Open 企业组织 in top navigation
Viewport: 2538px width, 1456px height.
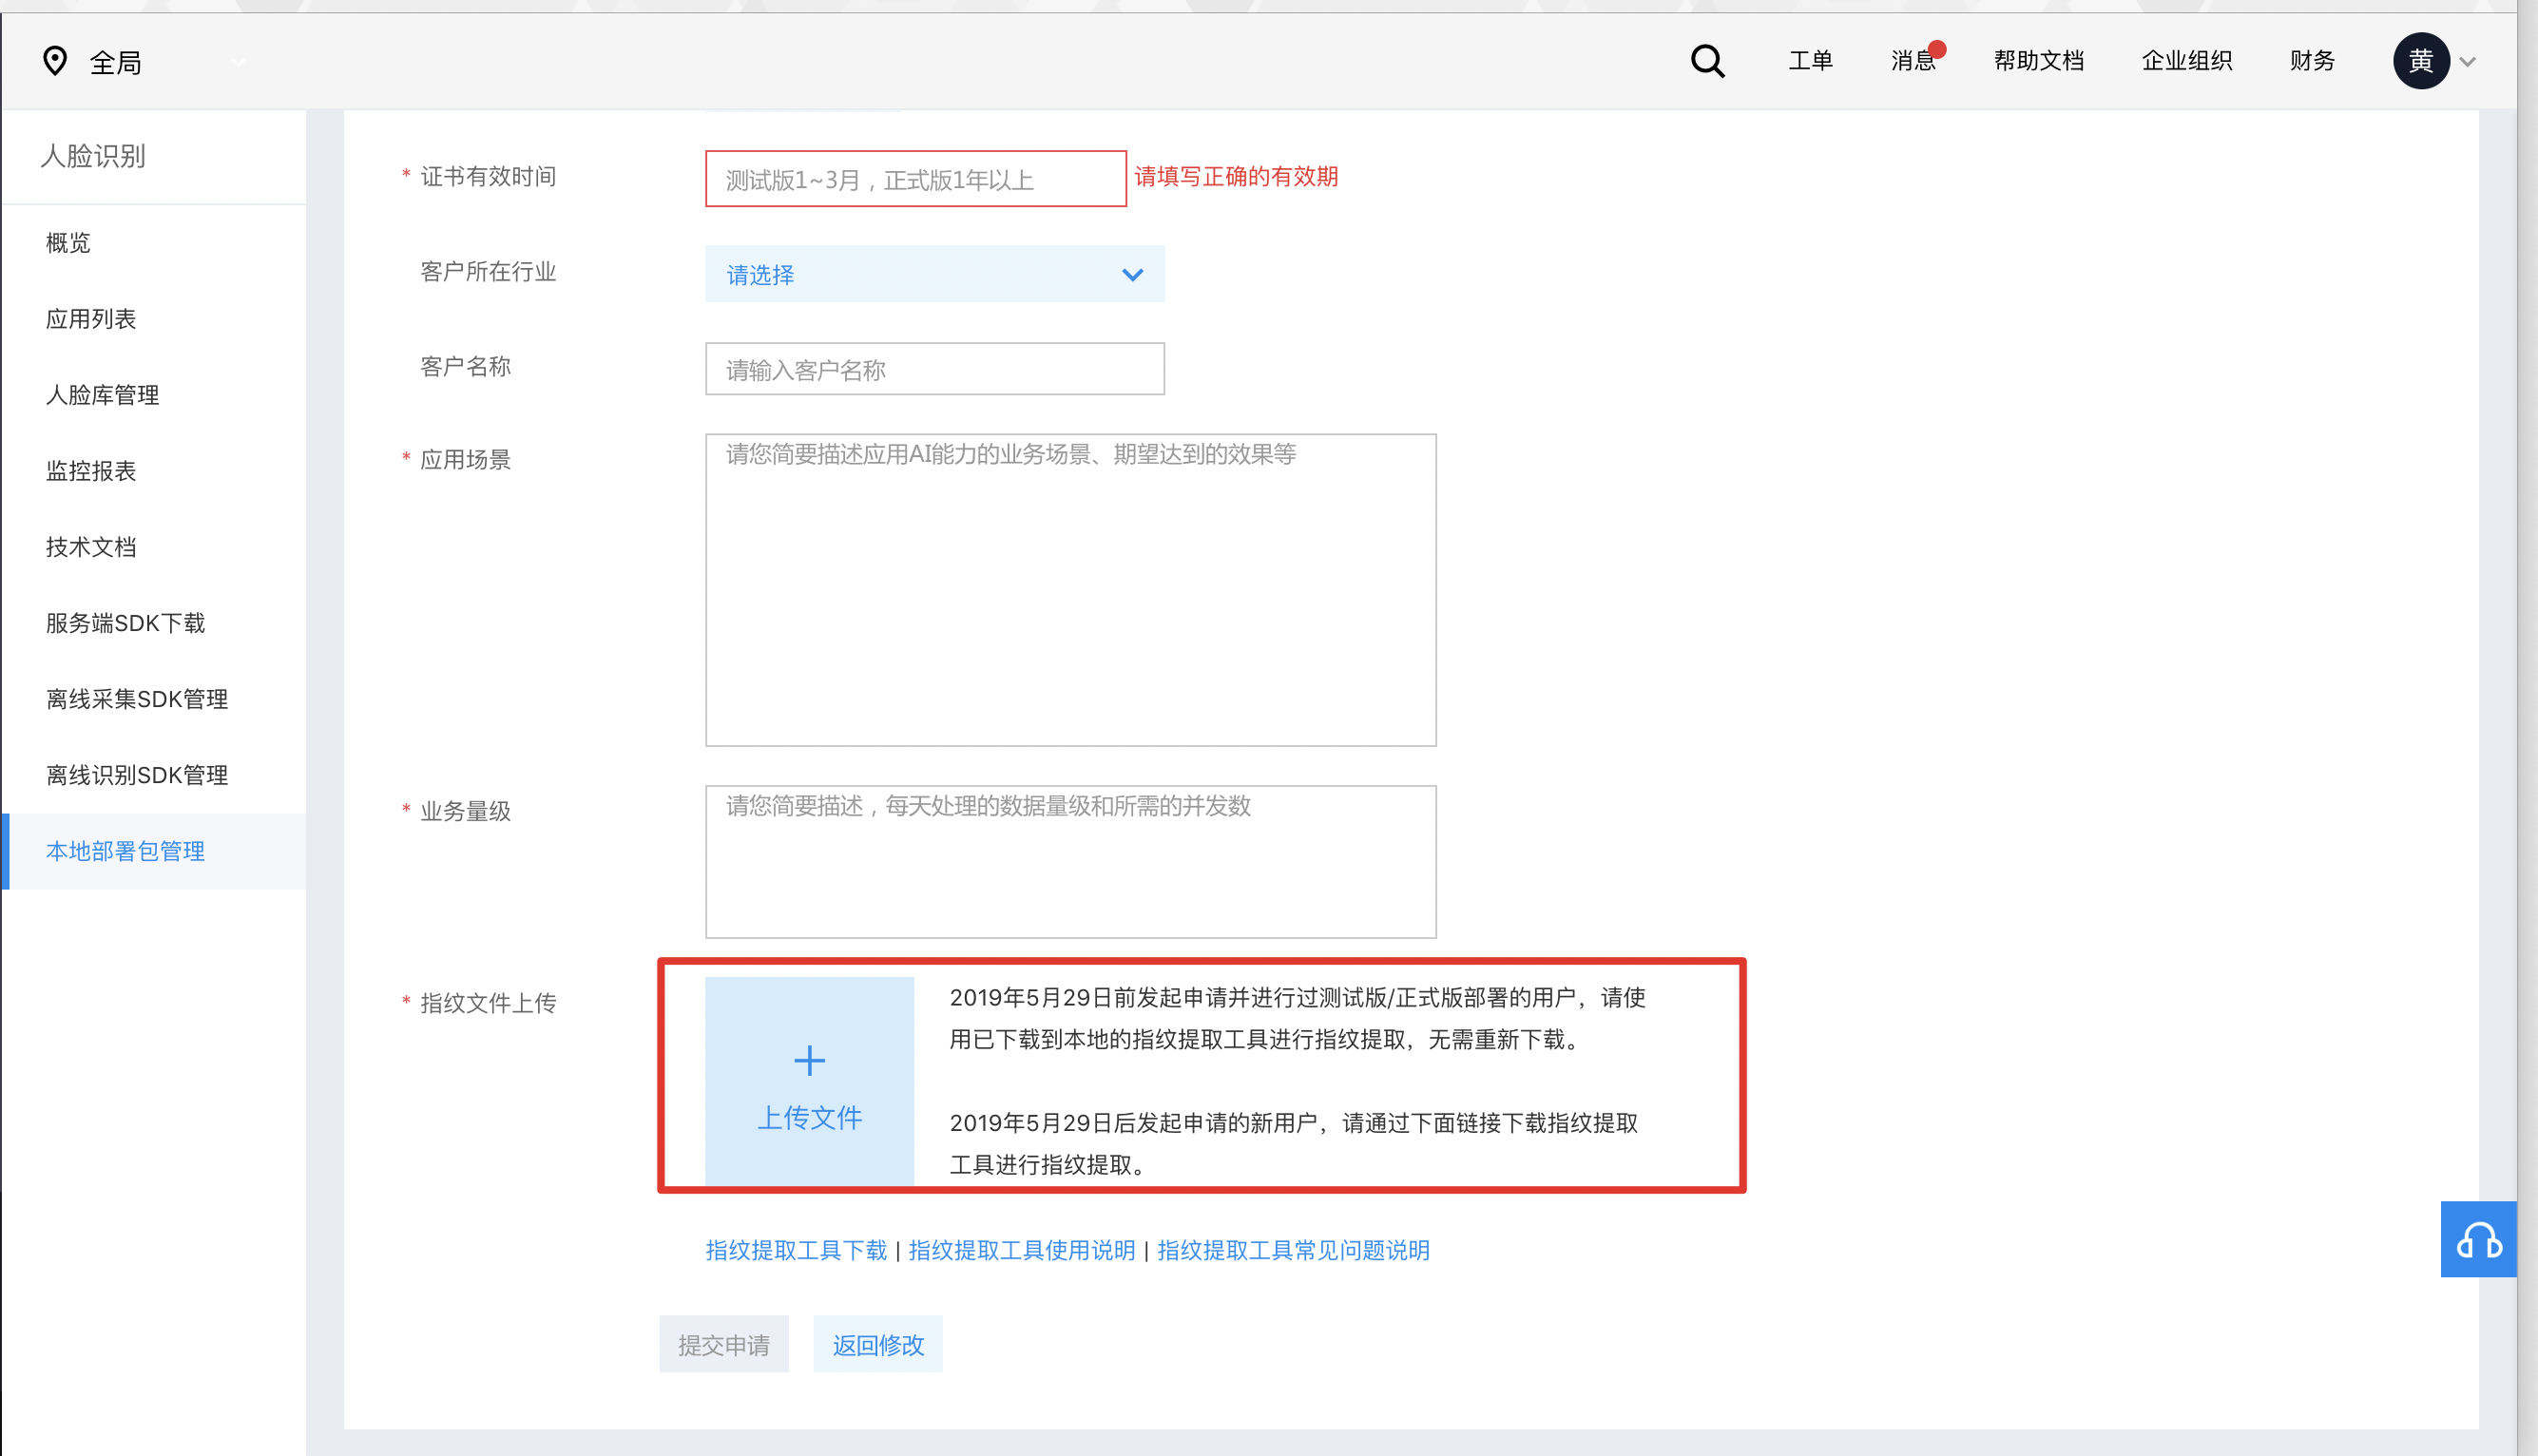(x=2186, y=61)
